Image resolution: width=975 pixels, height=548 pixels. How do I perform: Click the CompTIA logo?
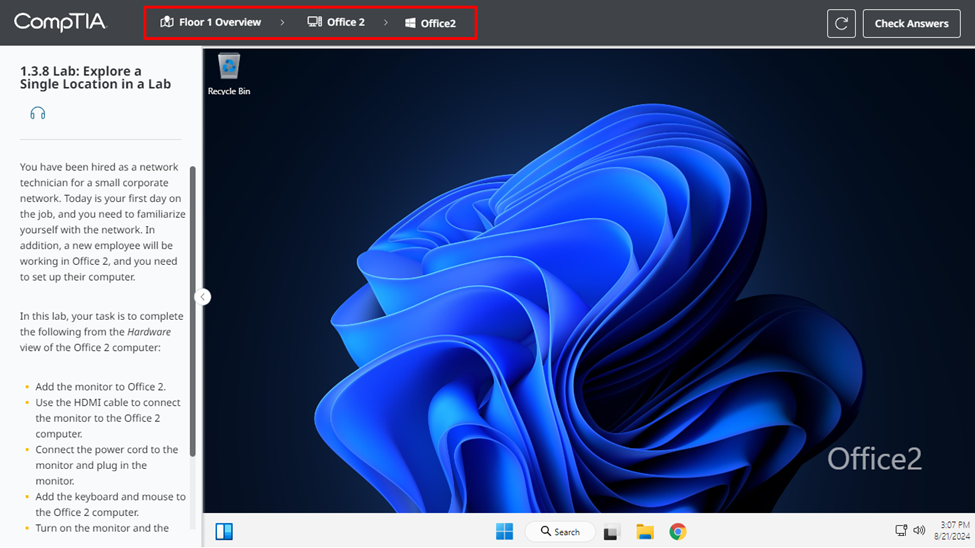click(59, 22)
